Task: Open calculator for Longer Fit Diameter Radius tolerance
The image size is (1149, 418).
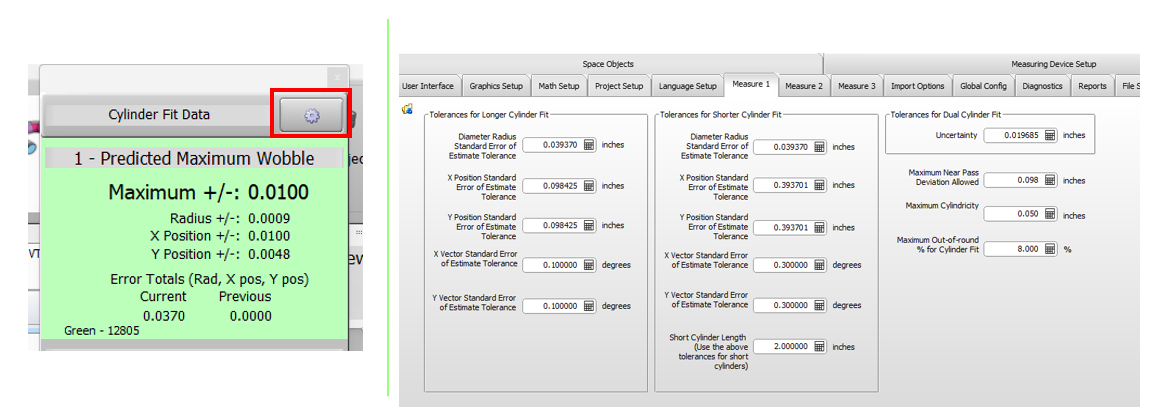Action: 588,145
